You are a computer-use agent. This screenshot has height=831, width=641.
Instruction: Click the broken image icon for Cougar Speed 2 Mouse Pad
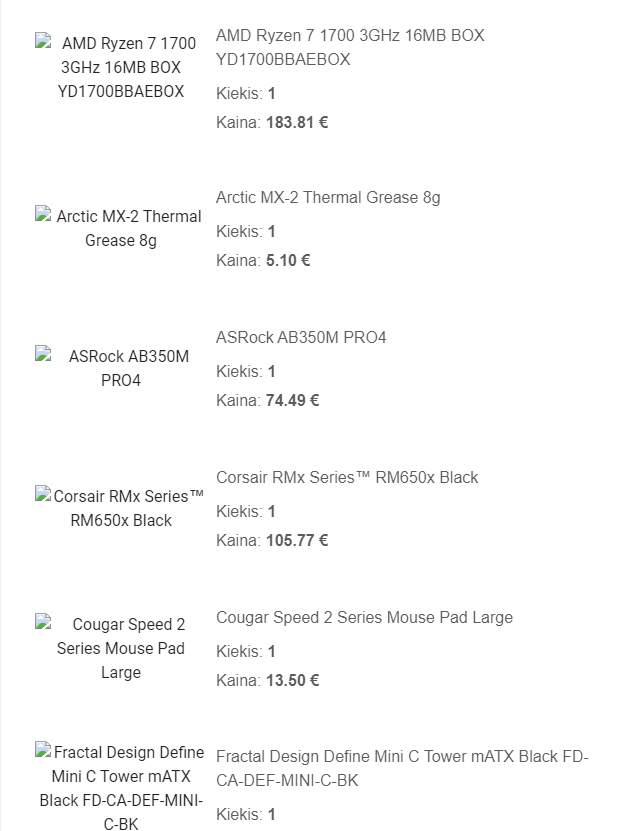point(43,622)
